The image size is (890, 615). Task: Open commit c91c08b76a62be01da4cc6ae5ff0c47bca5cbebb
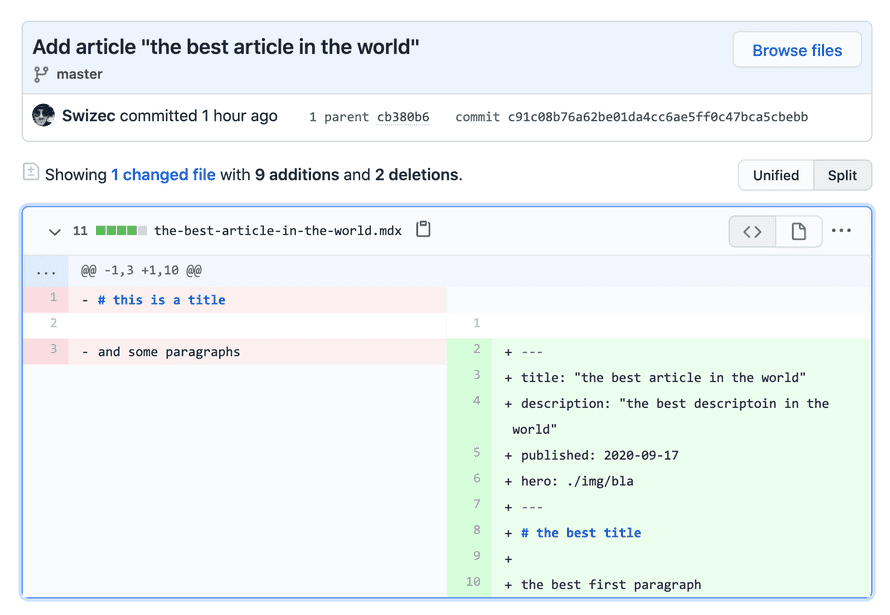click(x=656, y=117)
